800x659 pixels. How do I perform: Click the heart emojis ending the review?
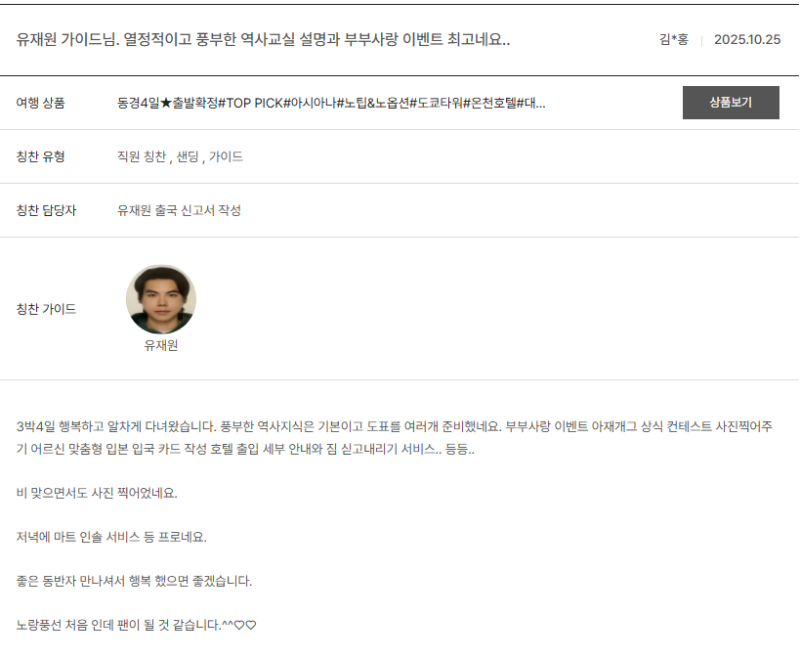click(x=246, y=626)
